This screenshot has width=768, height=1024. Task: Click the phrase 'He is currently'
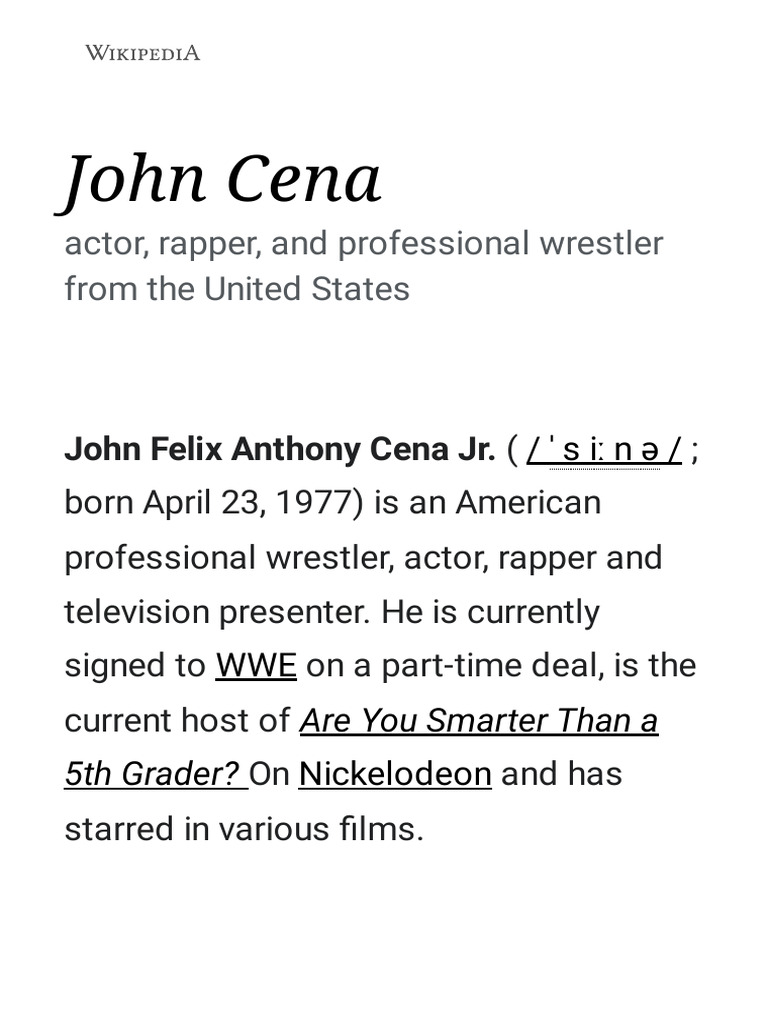click(x=491, y=612)
